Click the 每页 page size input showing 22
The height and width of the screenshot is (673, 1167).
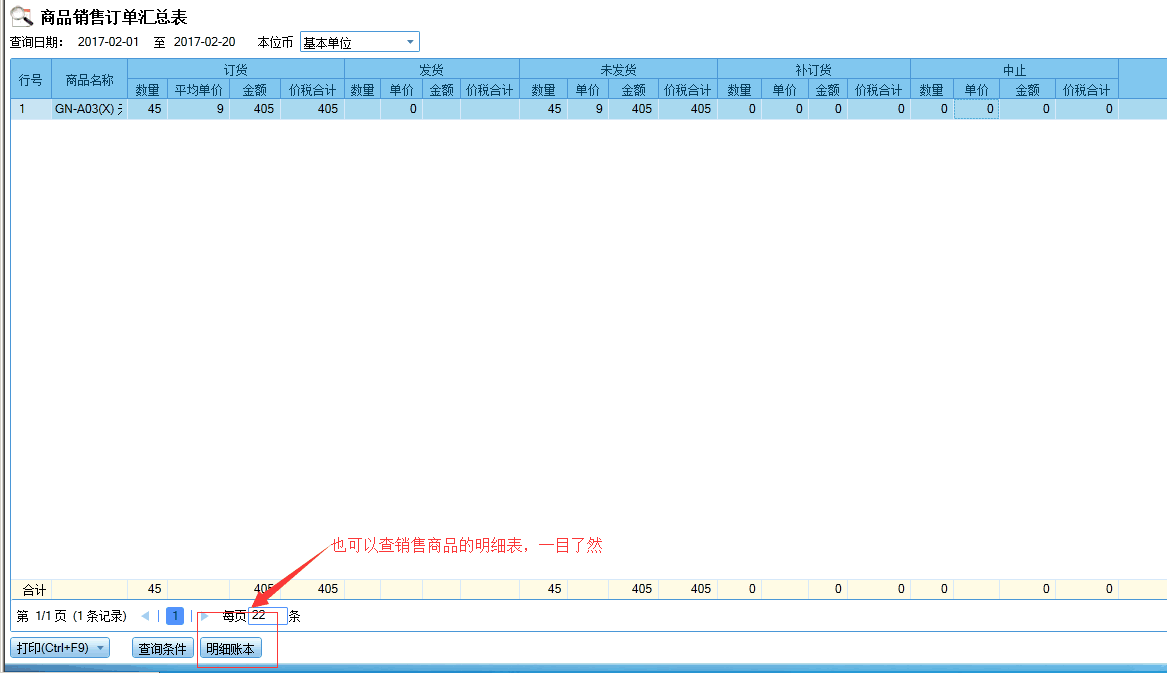(x=268, y=615)
